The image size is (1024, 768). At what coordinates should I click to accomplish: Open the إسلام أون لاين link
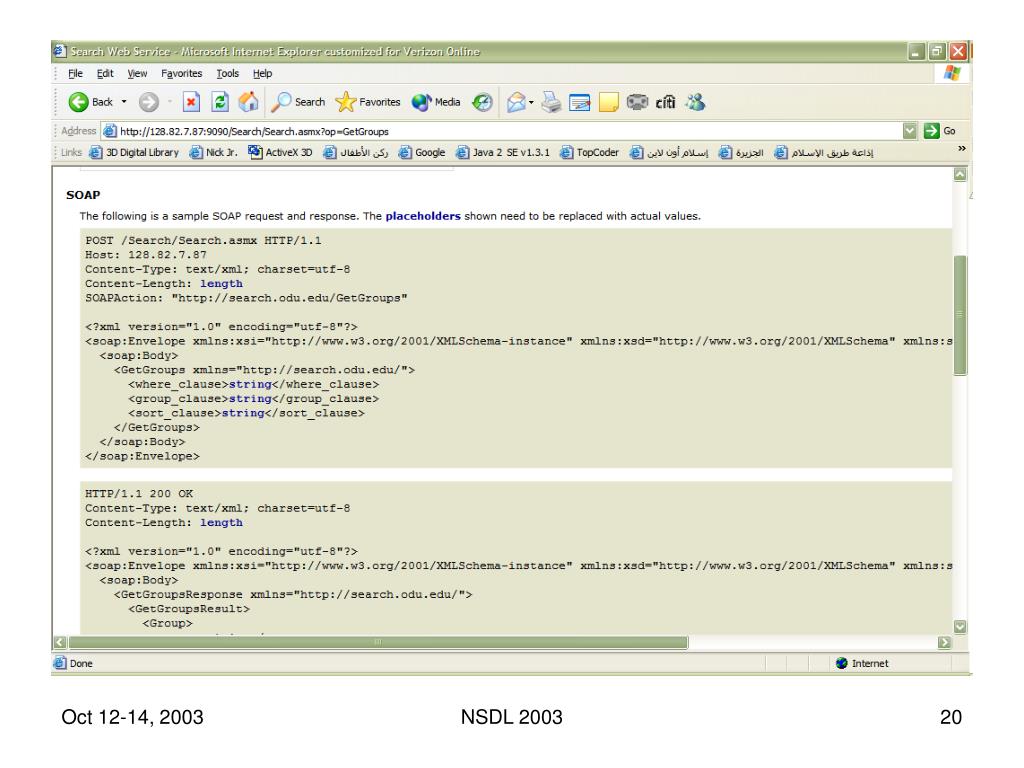(669, 153)
